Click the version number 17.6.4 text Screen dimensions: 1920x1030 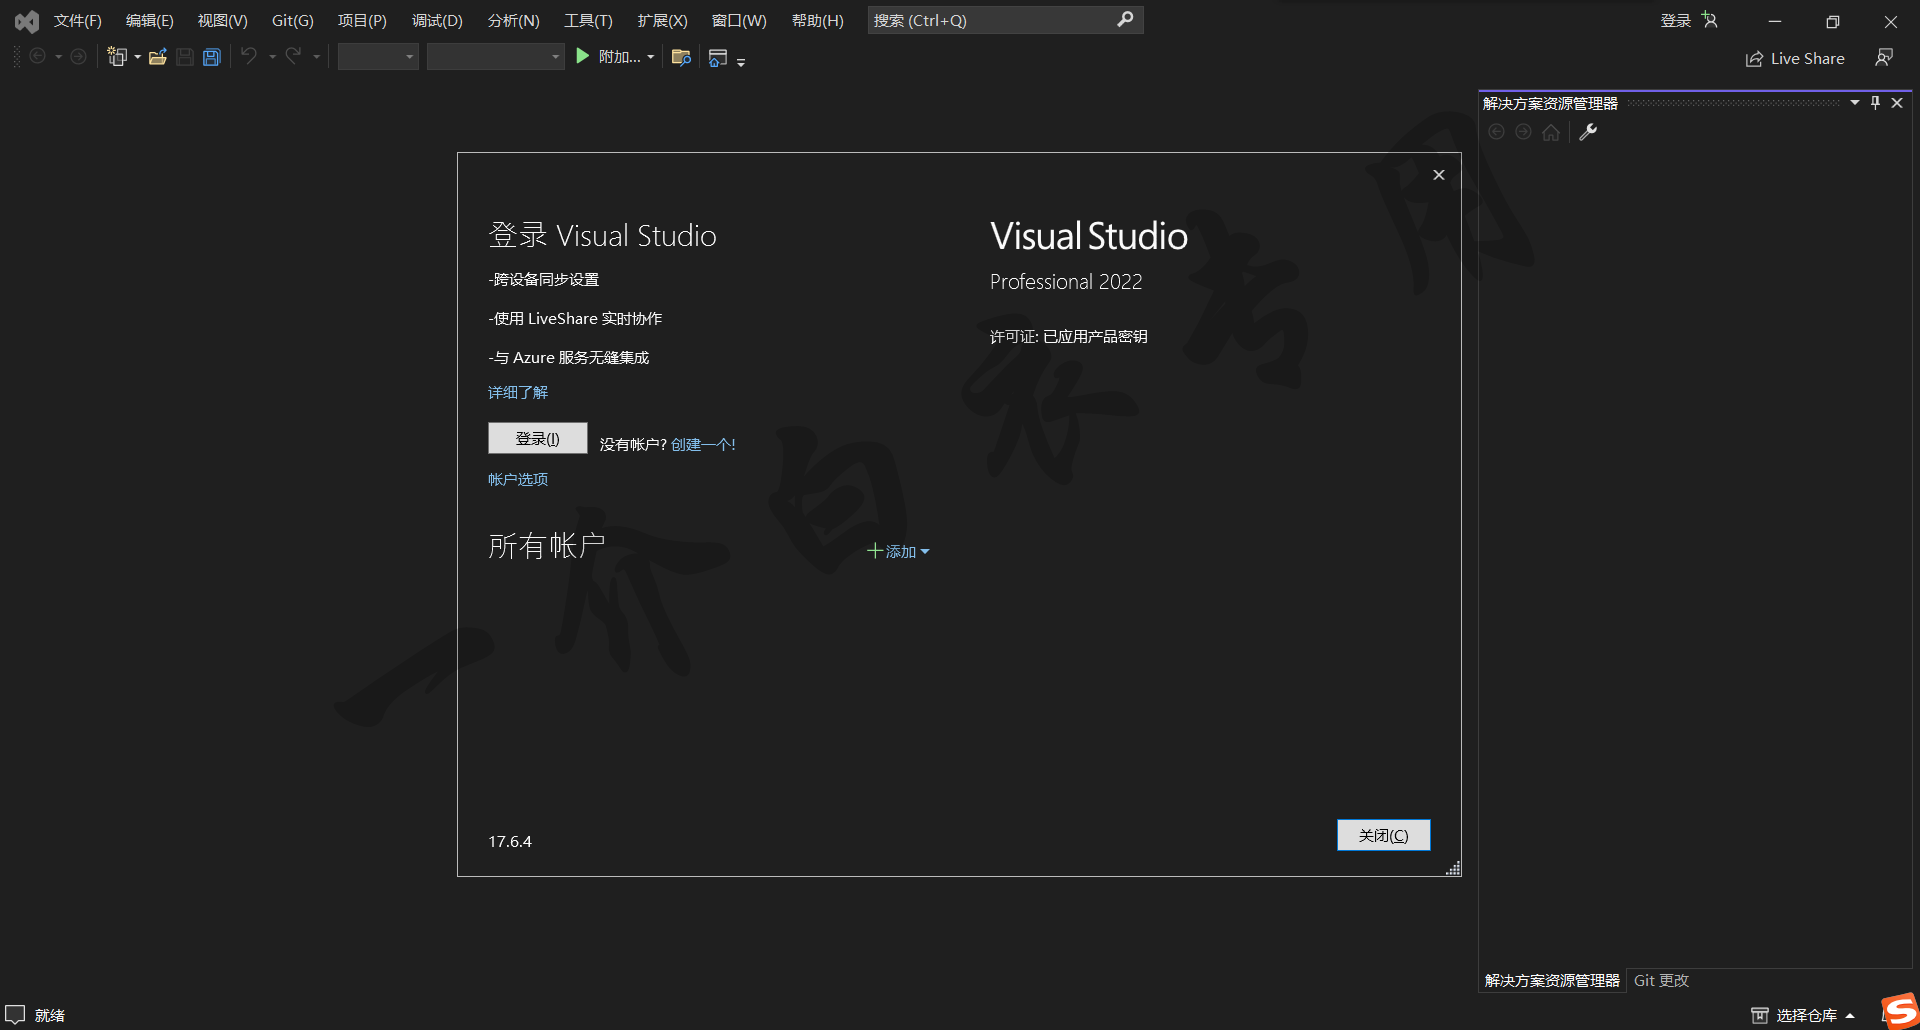coord(510,841)
